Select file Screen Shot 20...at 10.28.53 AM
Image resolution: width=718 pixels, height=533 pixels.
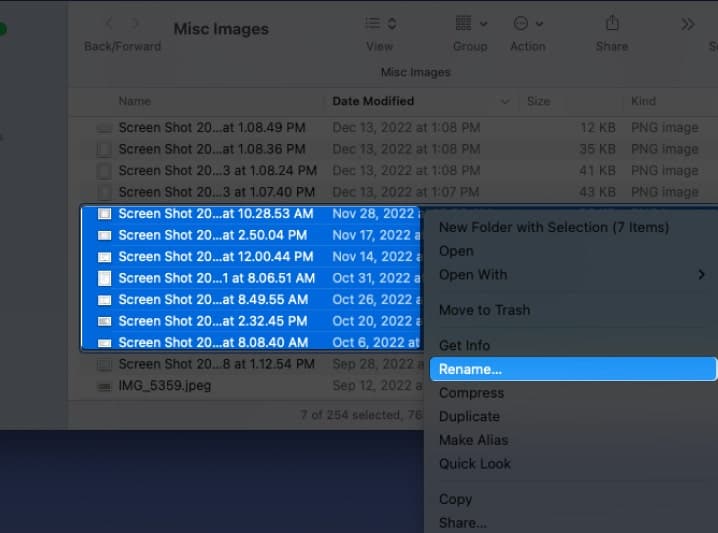click(216, 213)
